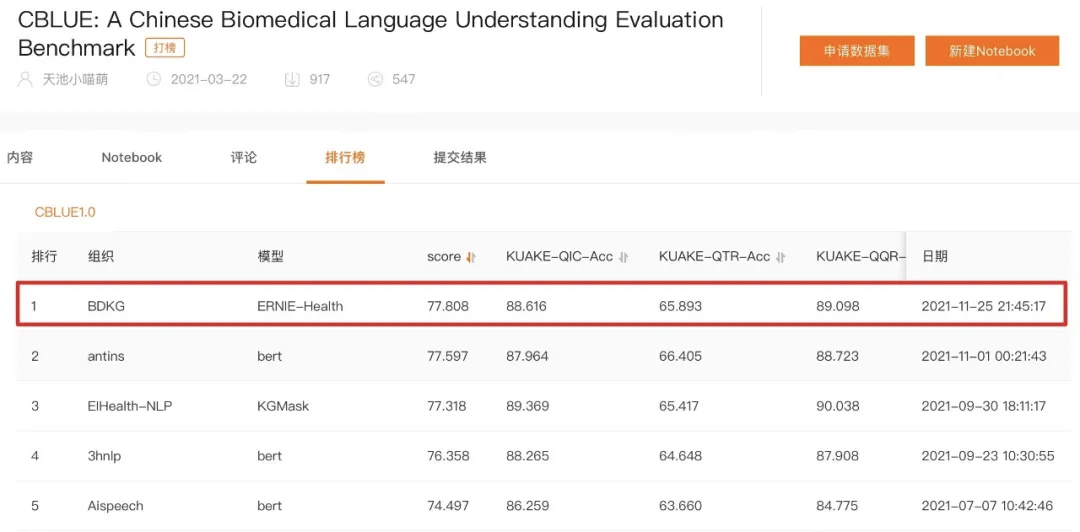Click the 打榜 badge tag
This screenshot has height=532, width=1080.
[x=165, y=49]
